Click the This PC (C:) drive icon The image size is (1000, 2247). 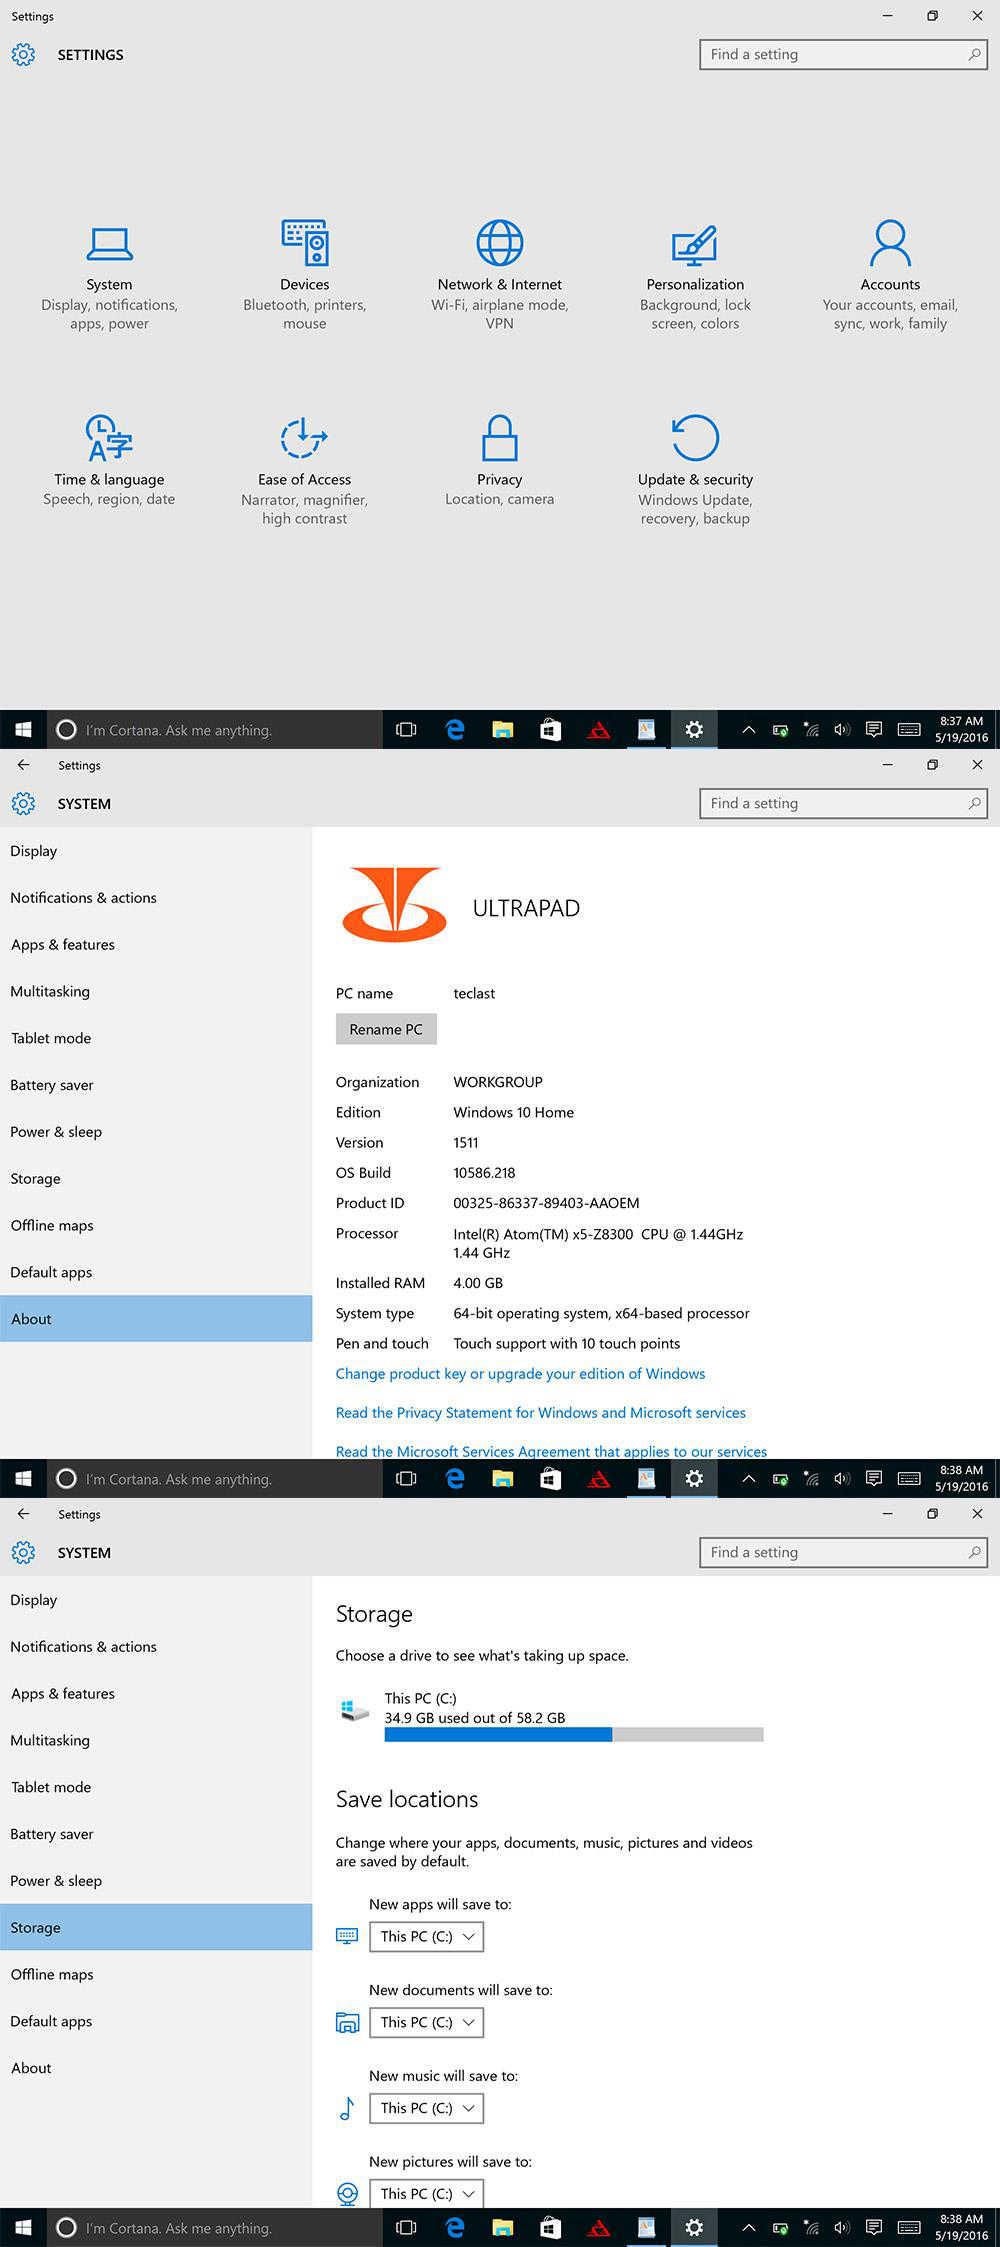354,1710
